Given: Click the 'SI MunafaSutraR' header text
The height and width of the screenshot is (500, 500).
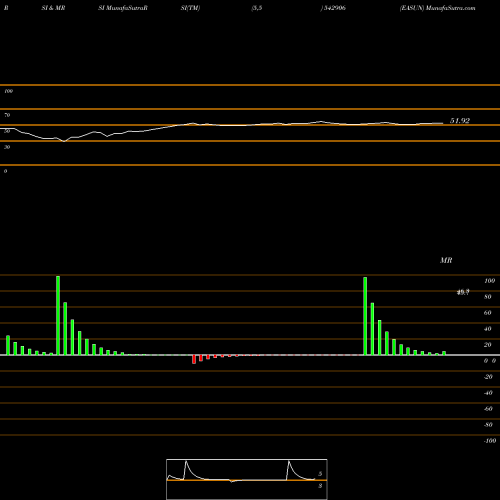Looking at the screenshot, I should coord(123,8).
